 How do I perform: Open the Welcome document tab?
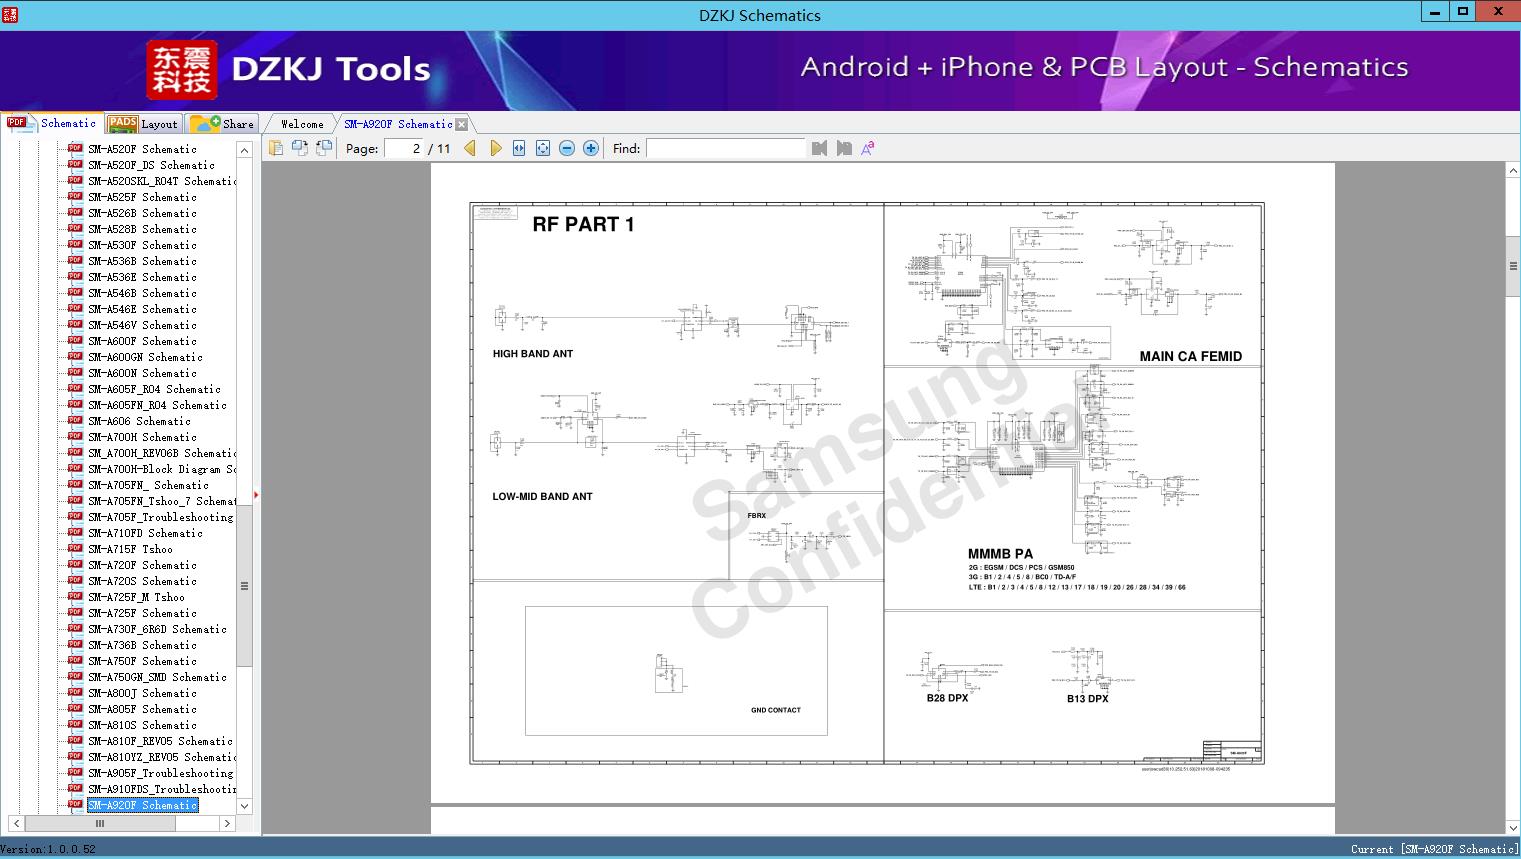[x=302, y=124]
